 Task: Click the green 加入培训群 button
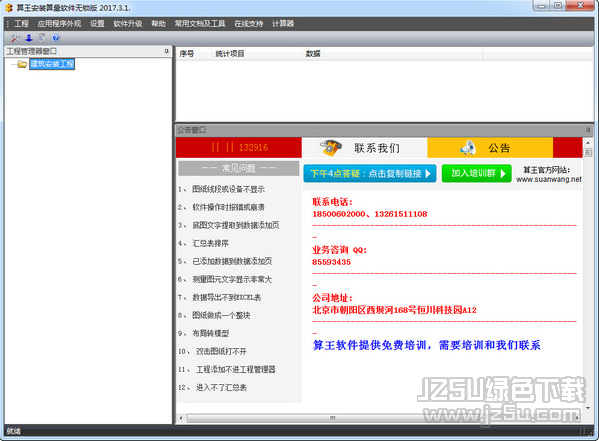476,173
